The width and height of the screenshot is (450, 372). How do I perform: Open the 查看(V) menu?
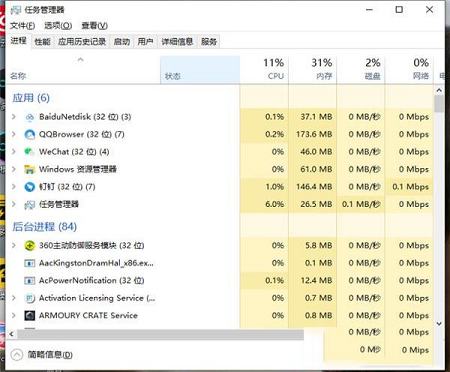(x=94, y=26)
